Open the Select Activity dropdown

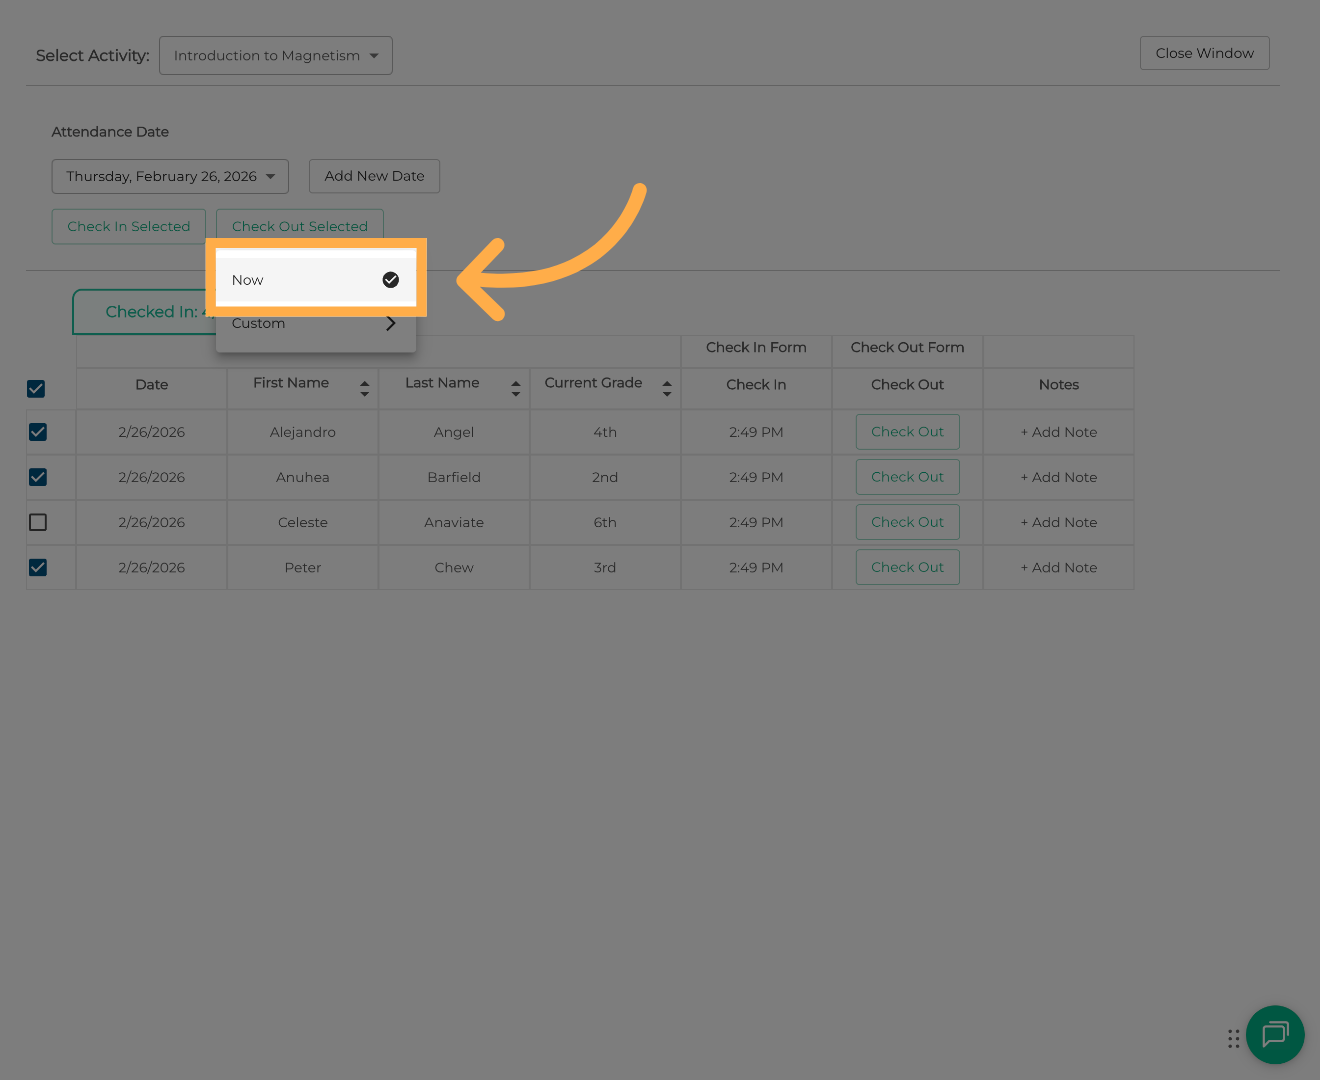pos(275,55)
